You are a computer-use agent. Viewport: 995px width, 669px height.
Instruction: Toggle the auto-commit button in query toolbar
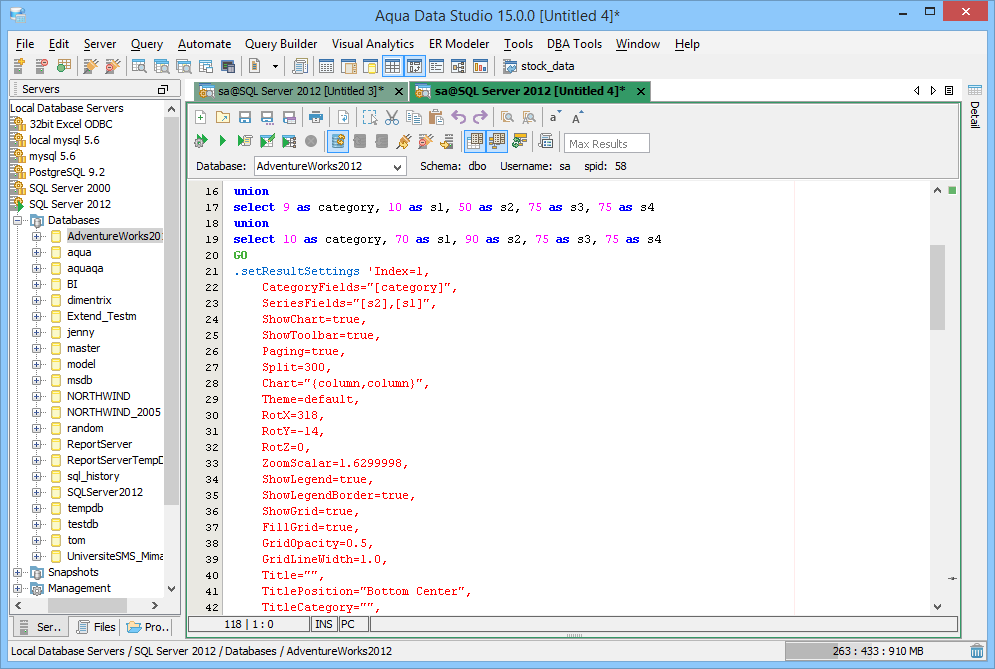[338, 141]
